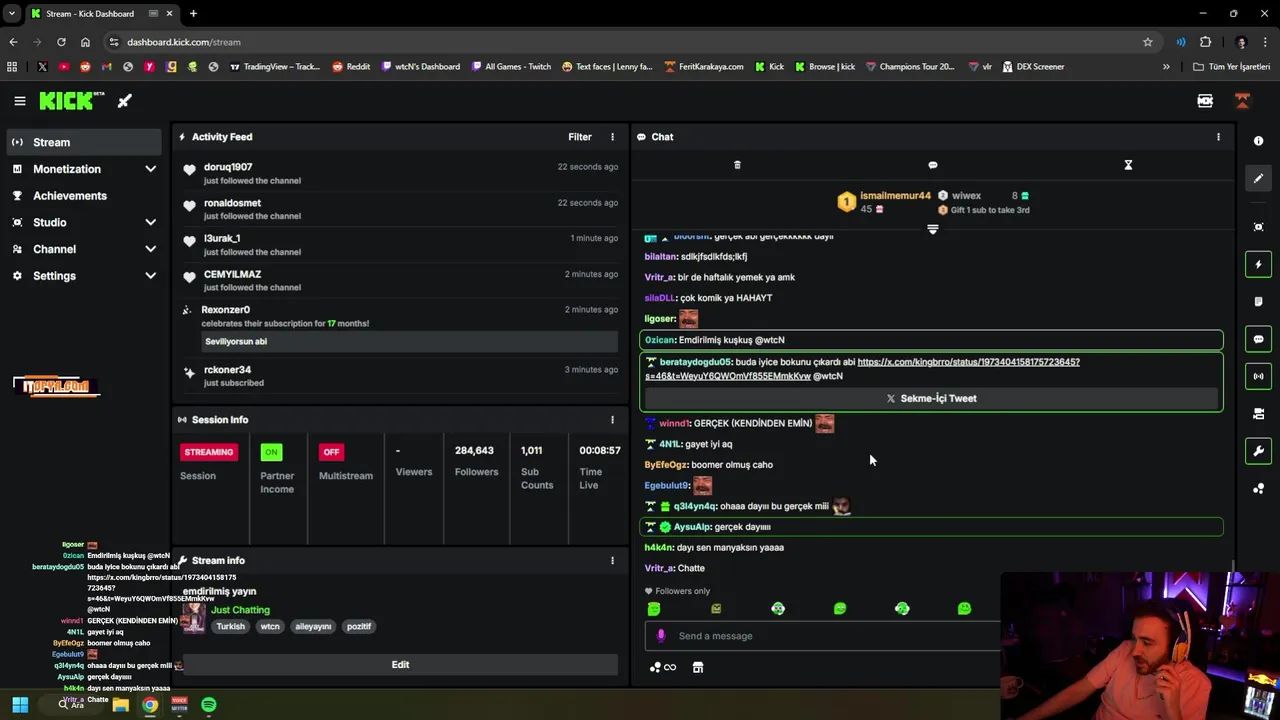The image size is (1280, 720).
Task: Bookmark this page with the star icon
Action: click(1148, 42)
